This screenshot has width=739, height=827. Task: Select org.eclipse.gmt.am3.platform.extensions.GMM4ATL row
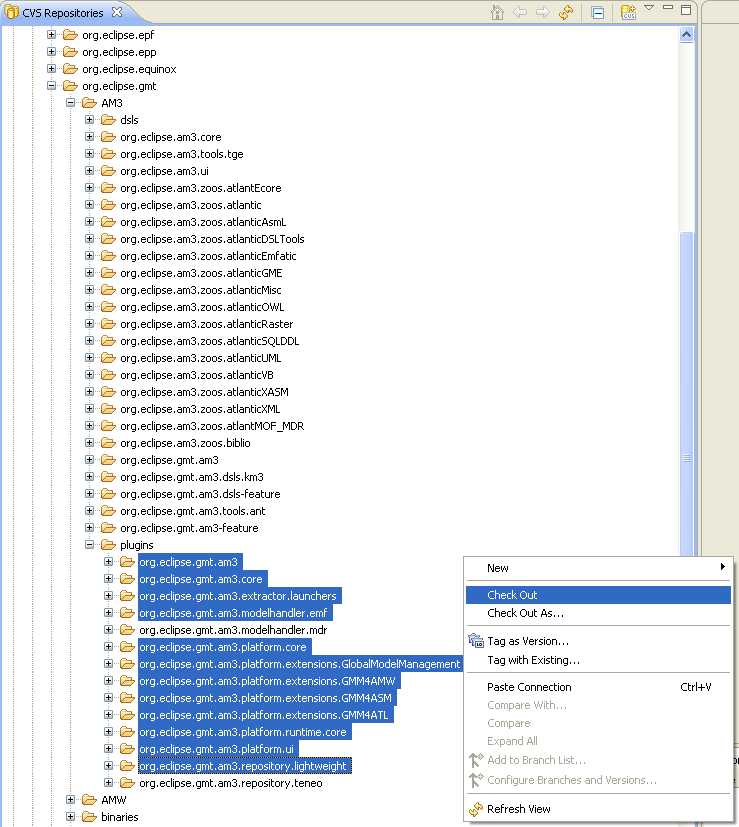[x=265, y=715]
